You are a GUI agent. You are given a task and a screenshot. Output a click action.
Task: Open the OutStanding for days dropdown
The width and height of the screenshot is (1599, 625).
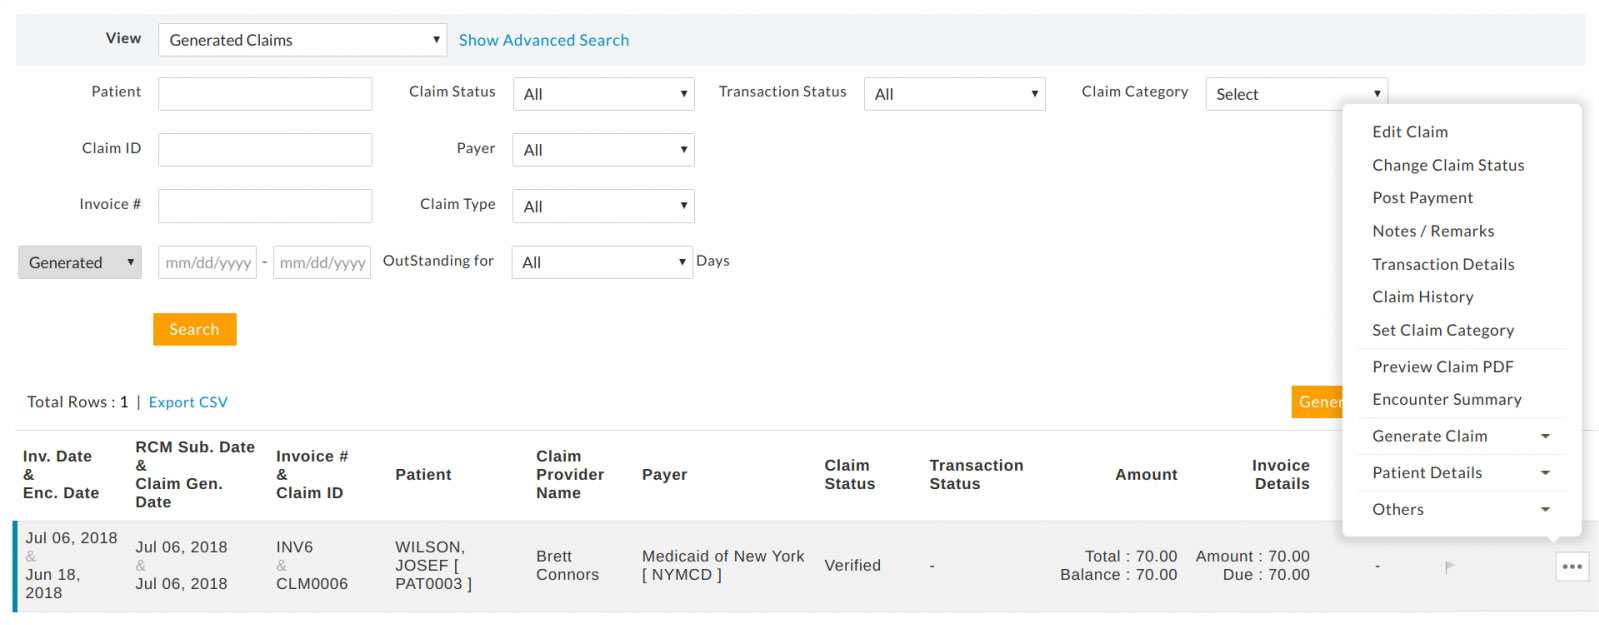602,262
